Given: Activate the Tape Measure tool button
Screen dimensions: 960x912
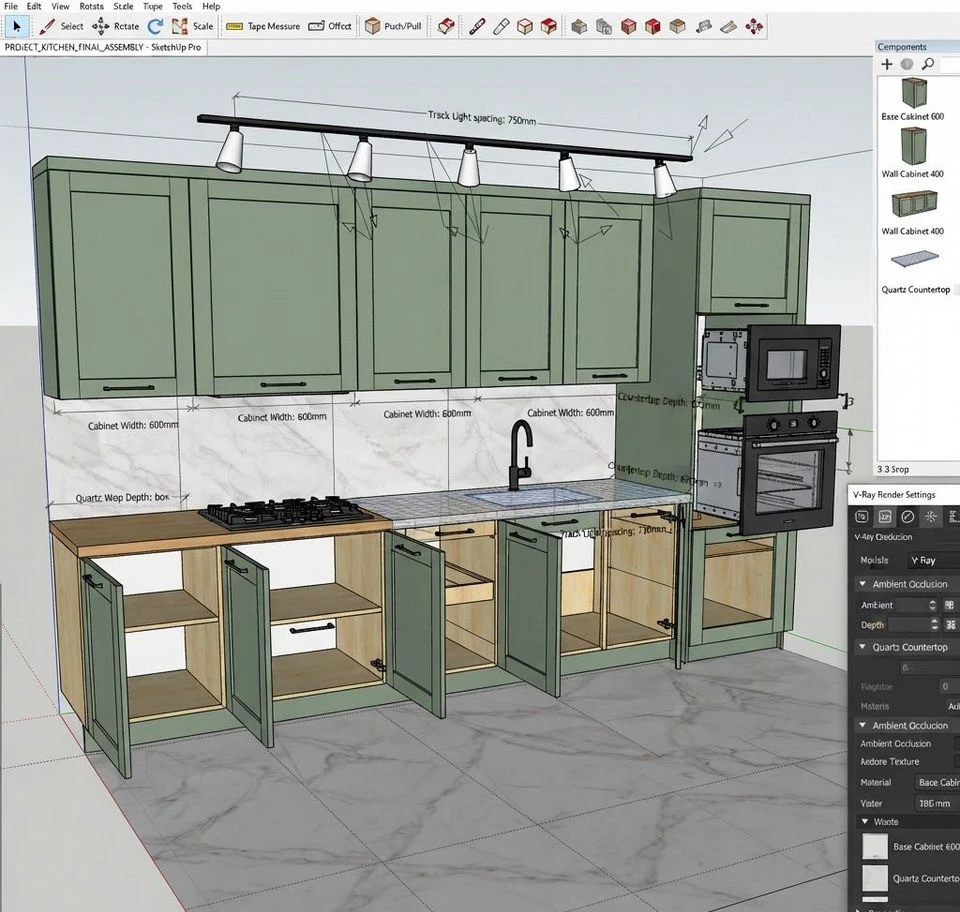Looking at the screenshot, I should [263, 26].
